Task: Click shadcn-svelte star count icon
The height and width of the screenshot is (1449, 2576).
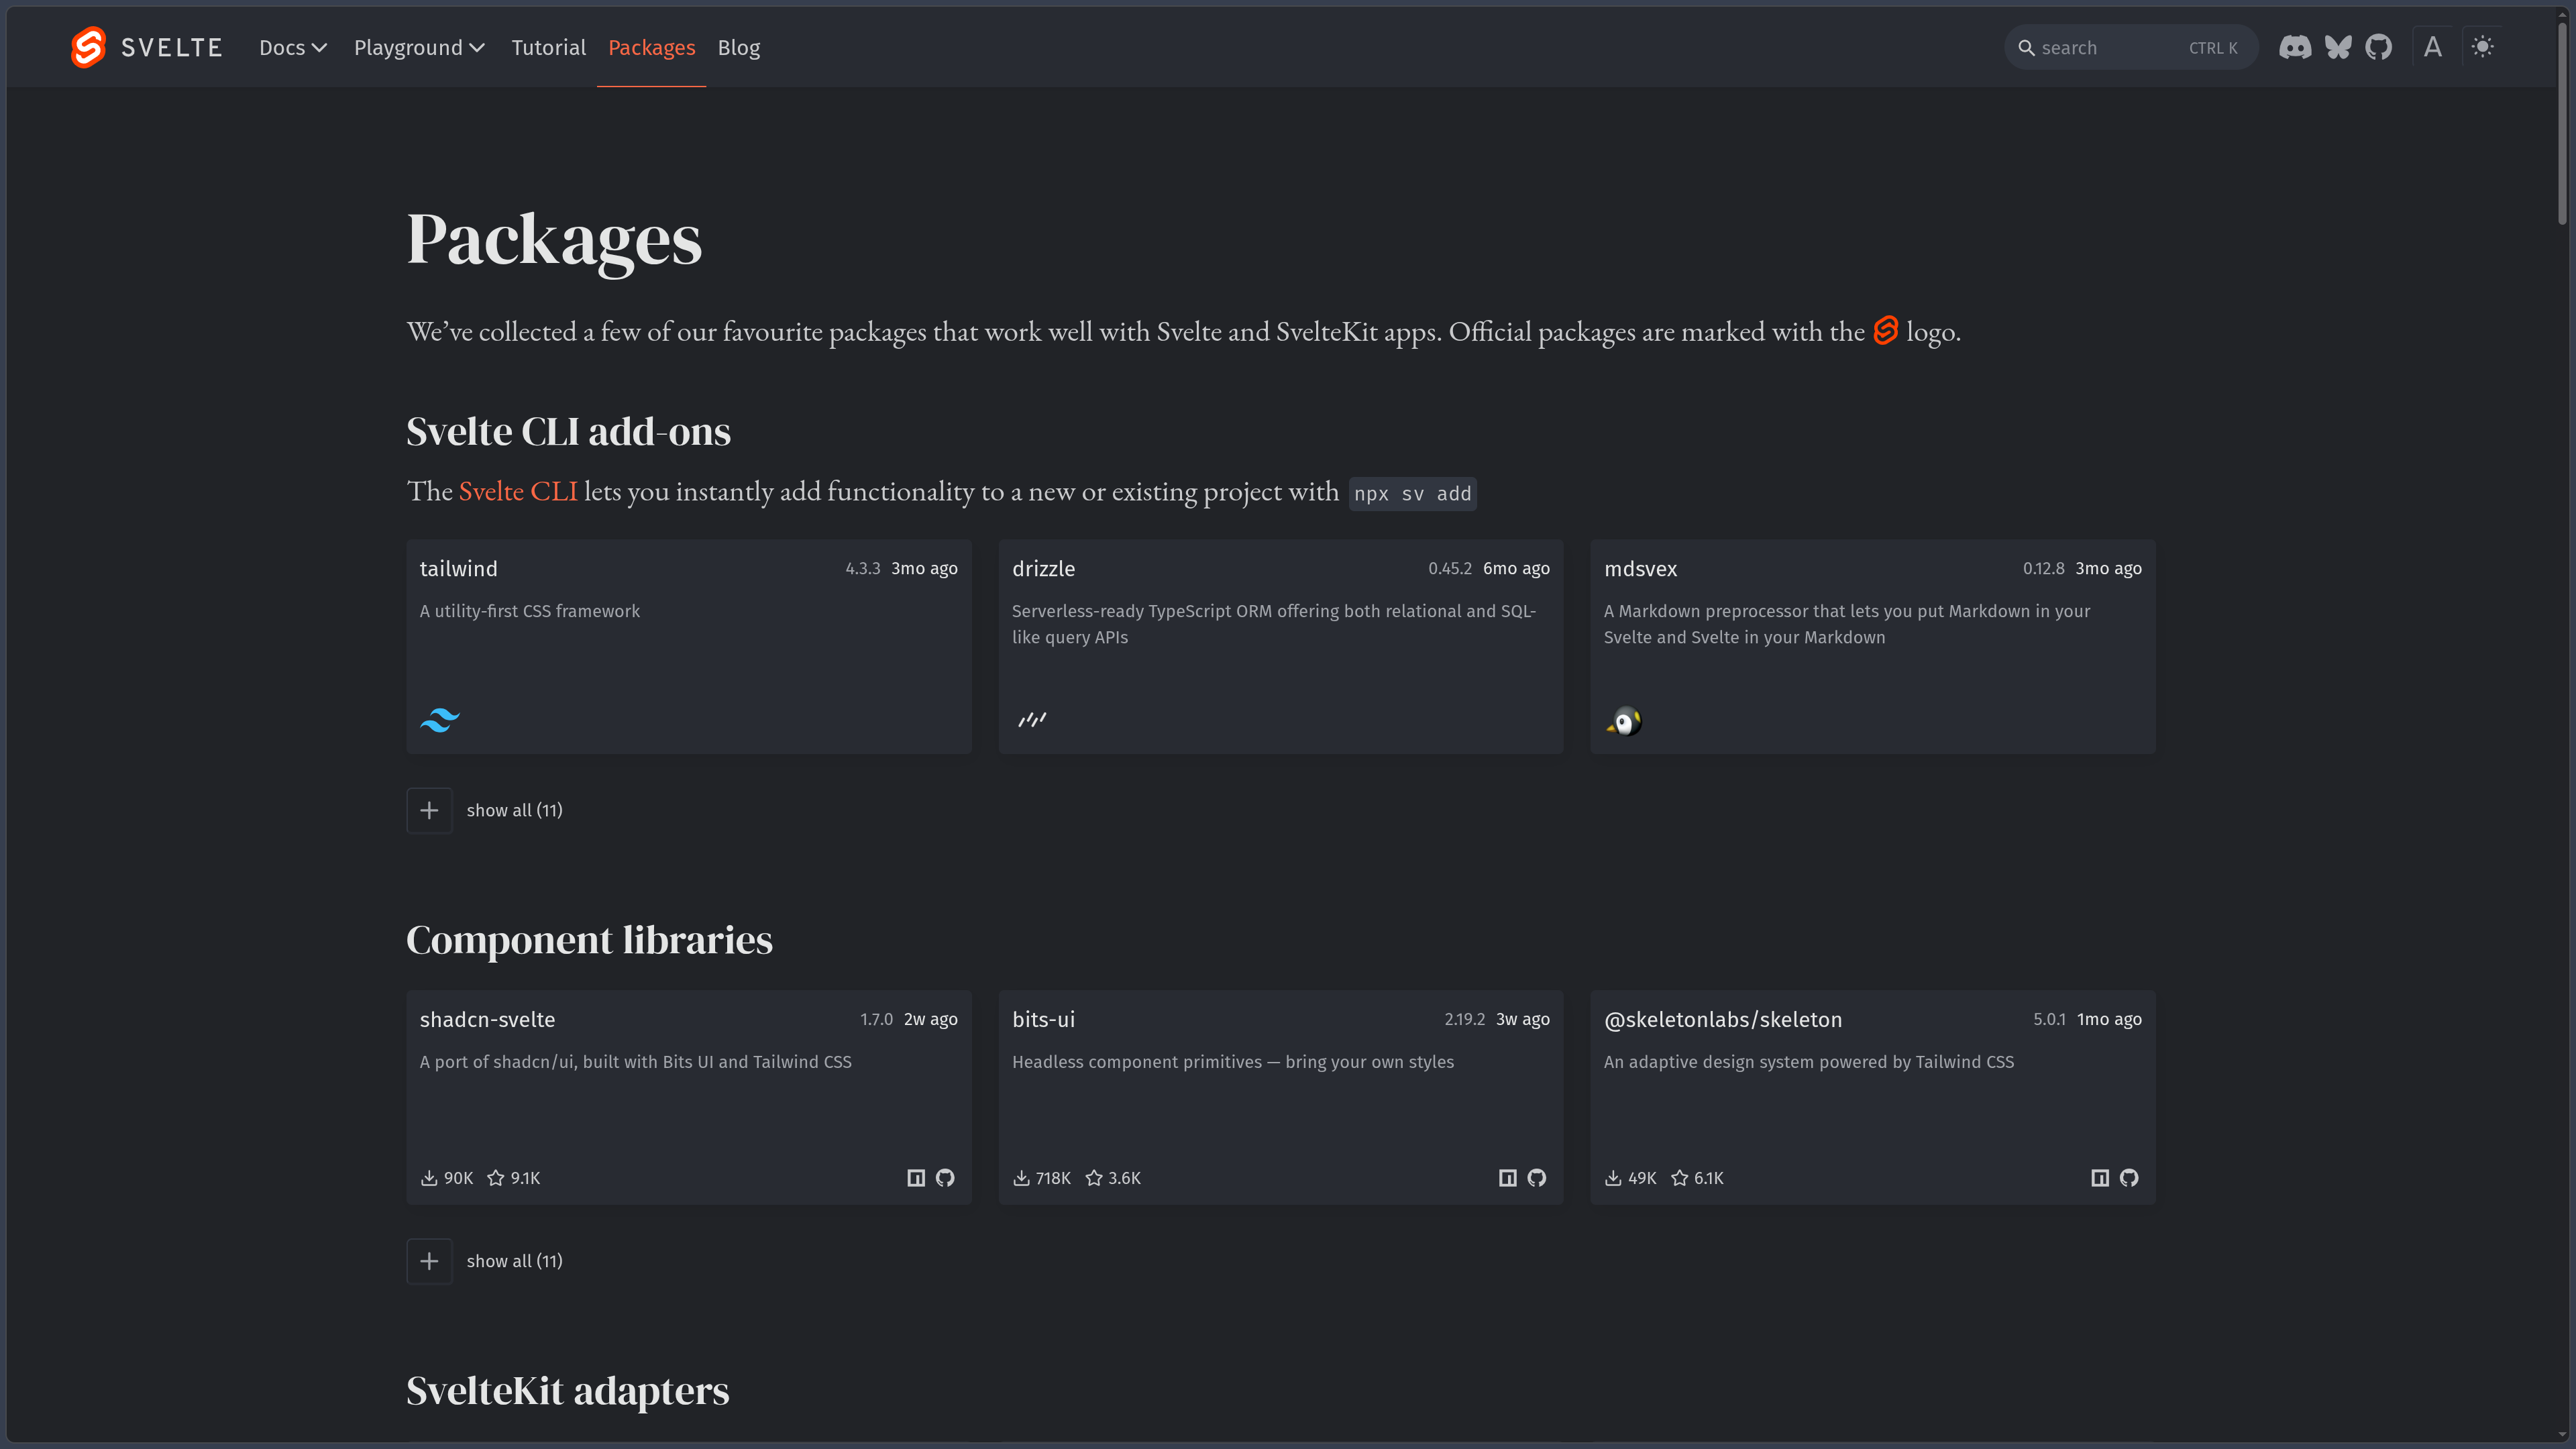Action: [x=496, y=1178]
